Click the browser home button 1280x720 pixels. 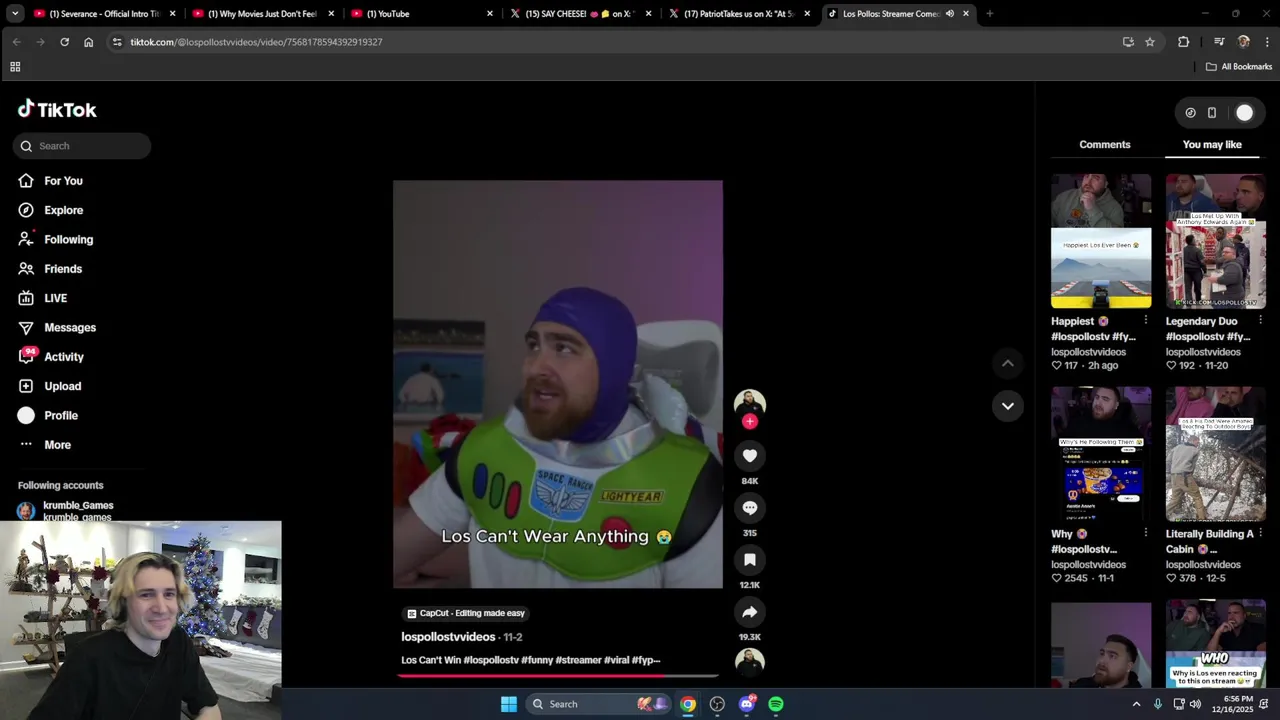88,42
